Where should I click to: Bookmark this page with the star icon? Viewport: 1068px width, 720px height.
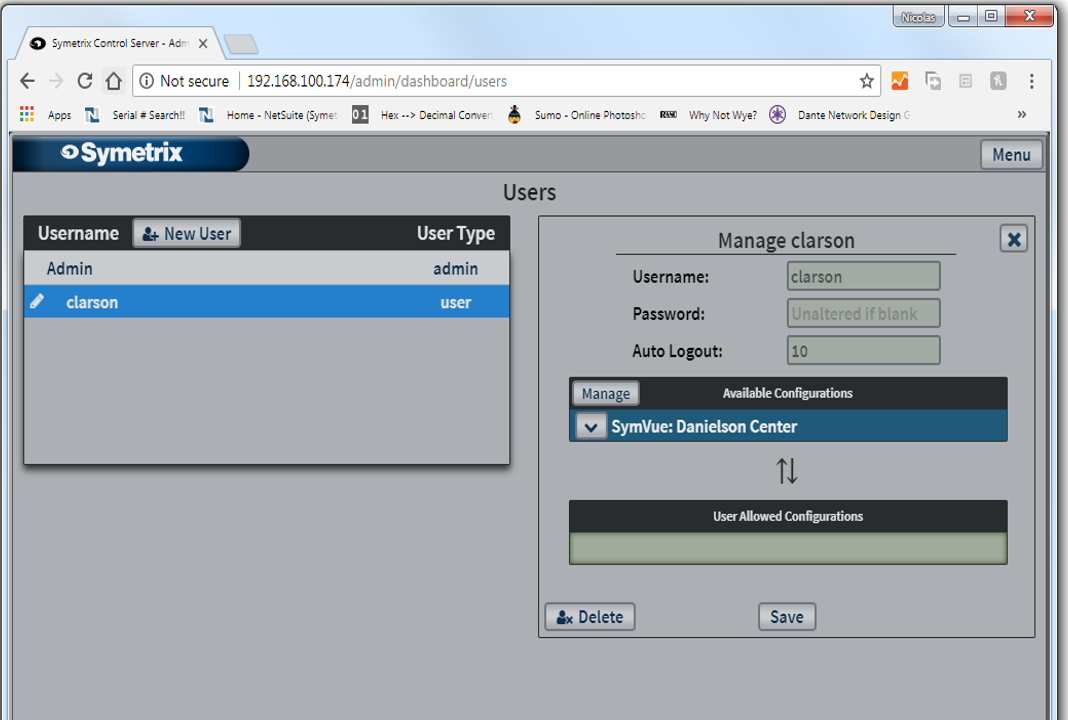[866, 81]
